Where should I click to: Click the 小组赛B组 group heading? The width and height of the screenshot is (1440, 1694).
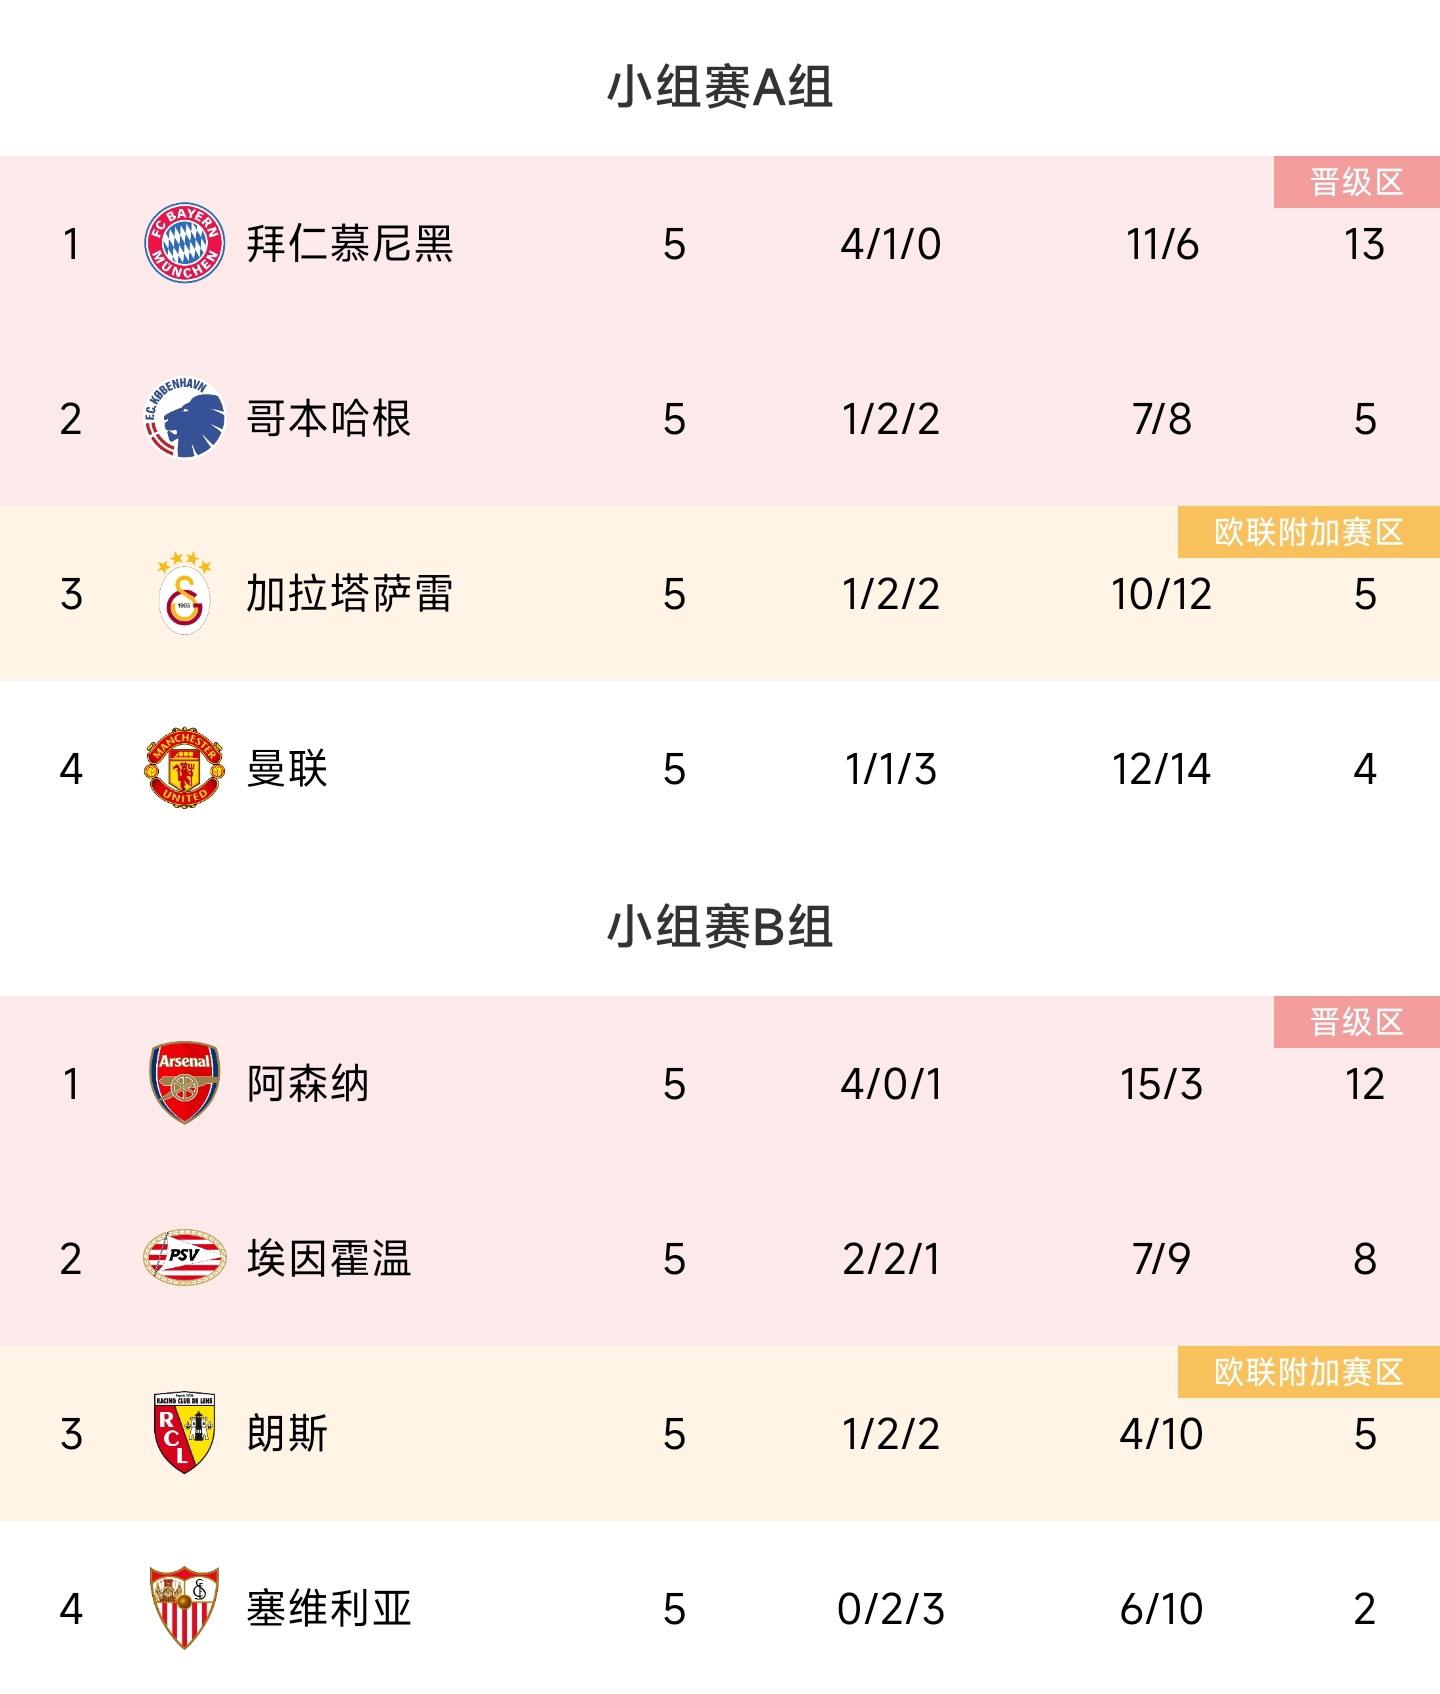click(x=720, y=927)
